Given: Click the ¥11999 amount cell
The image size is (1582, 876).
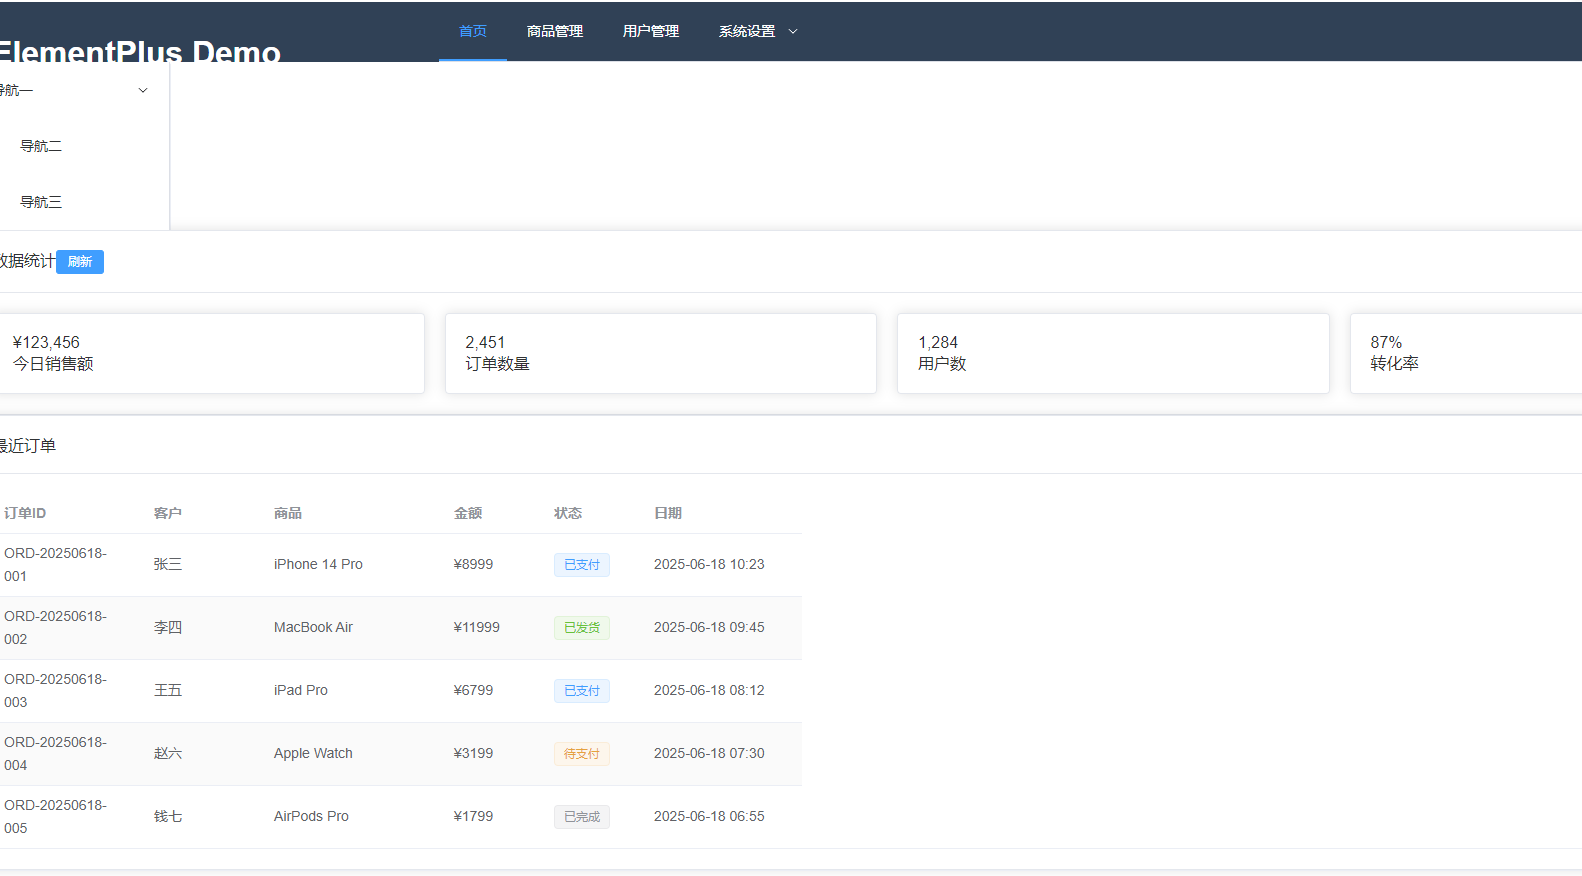Looking at the screenshot, I should (x=477, y=627).
